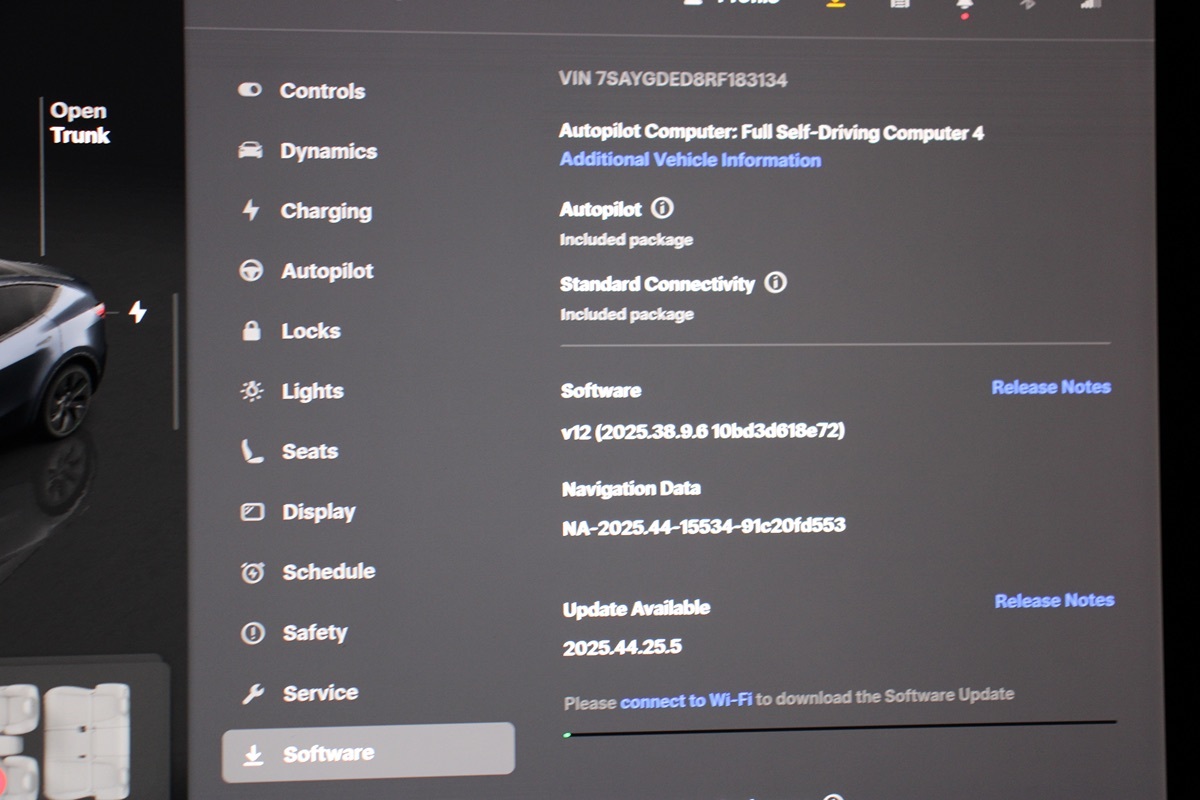View Release Notes for current Software
The height and width of the screenshot is (800, 1200).
[1051, 387]
